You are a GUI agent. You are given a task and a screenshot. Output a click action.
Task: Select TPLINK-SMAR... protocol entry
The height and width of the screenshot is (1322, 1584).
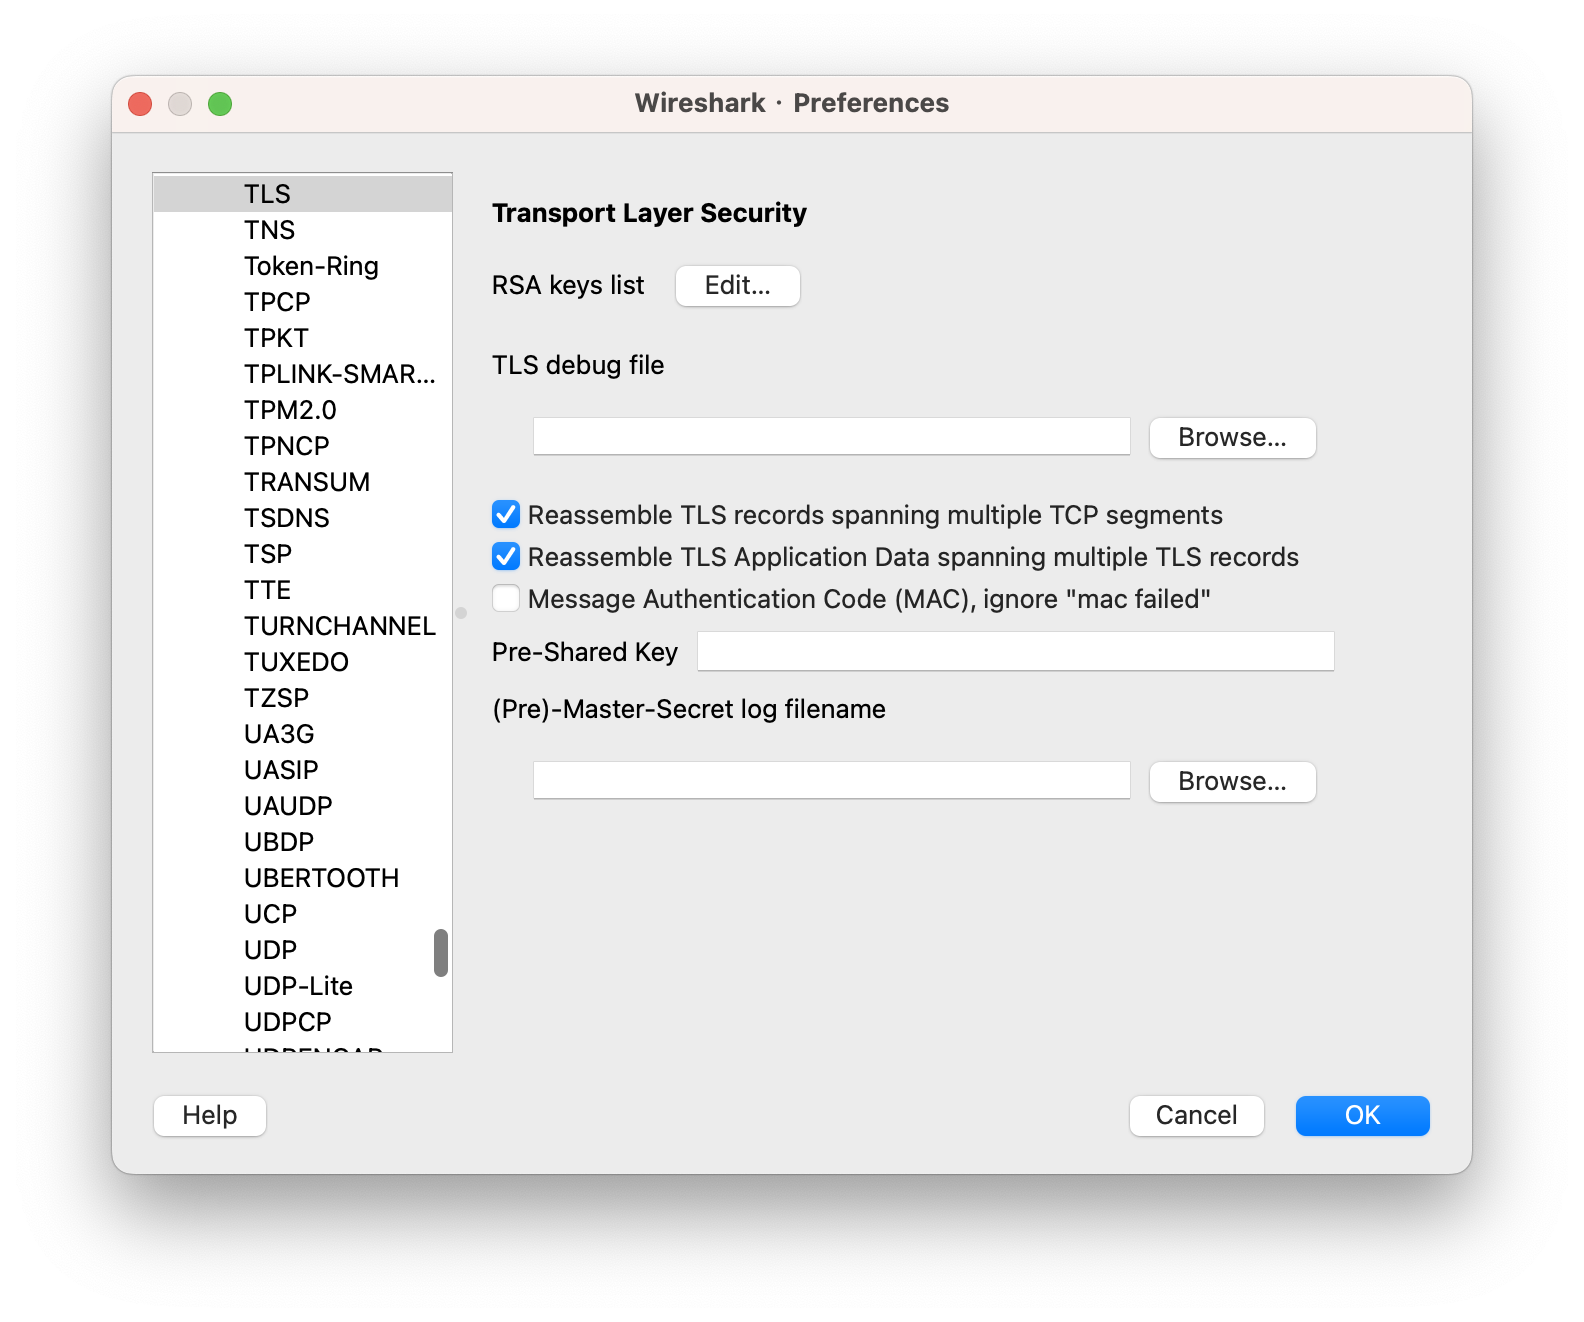(x=302, y=374)
